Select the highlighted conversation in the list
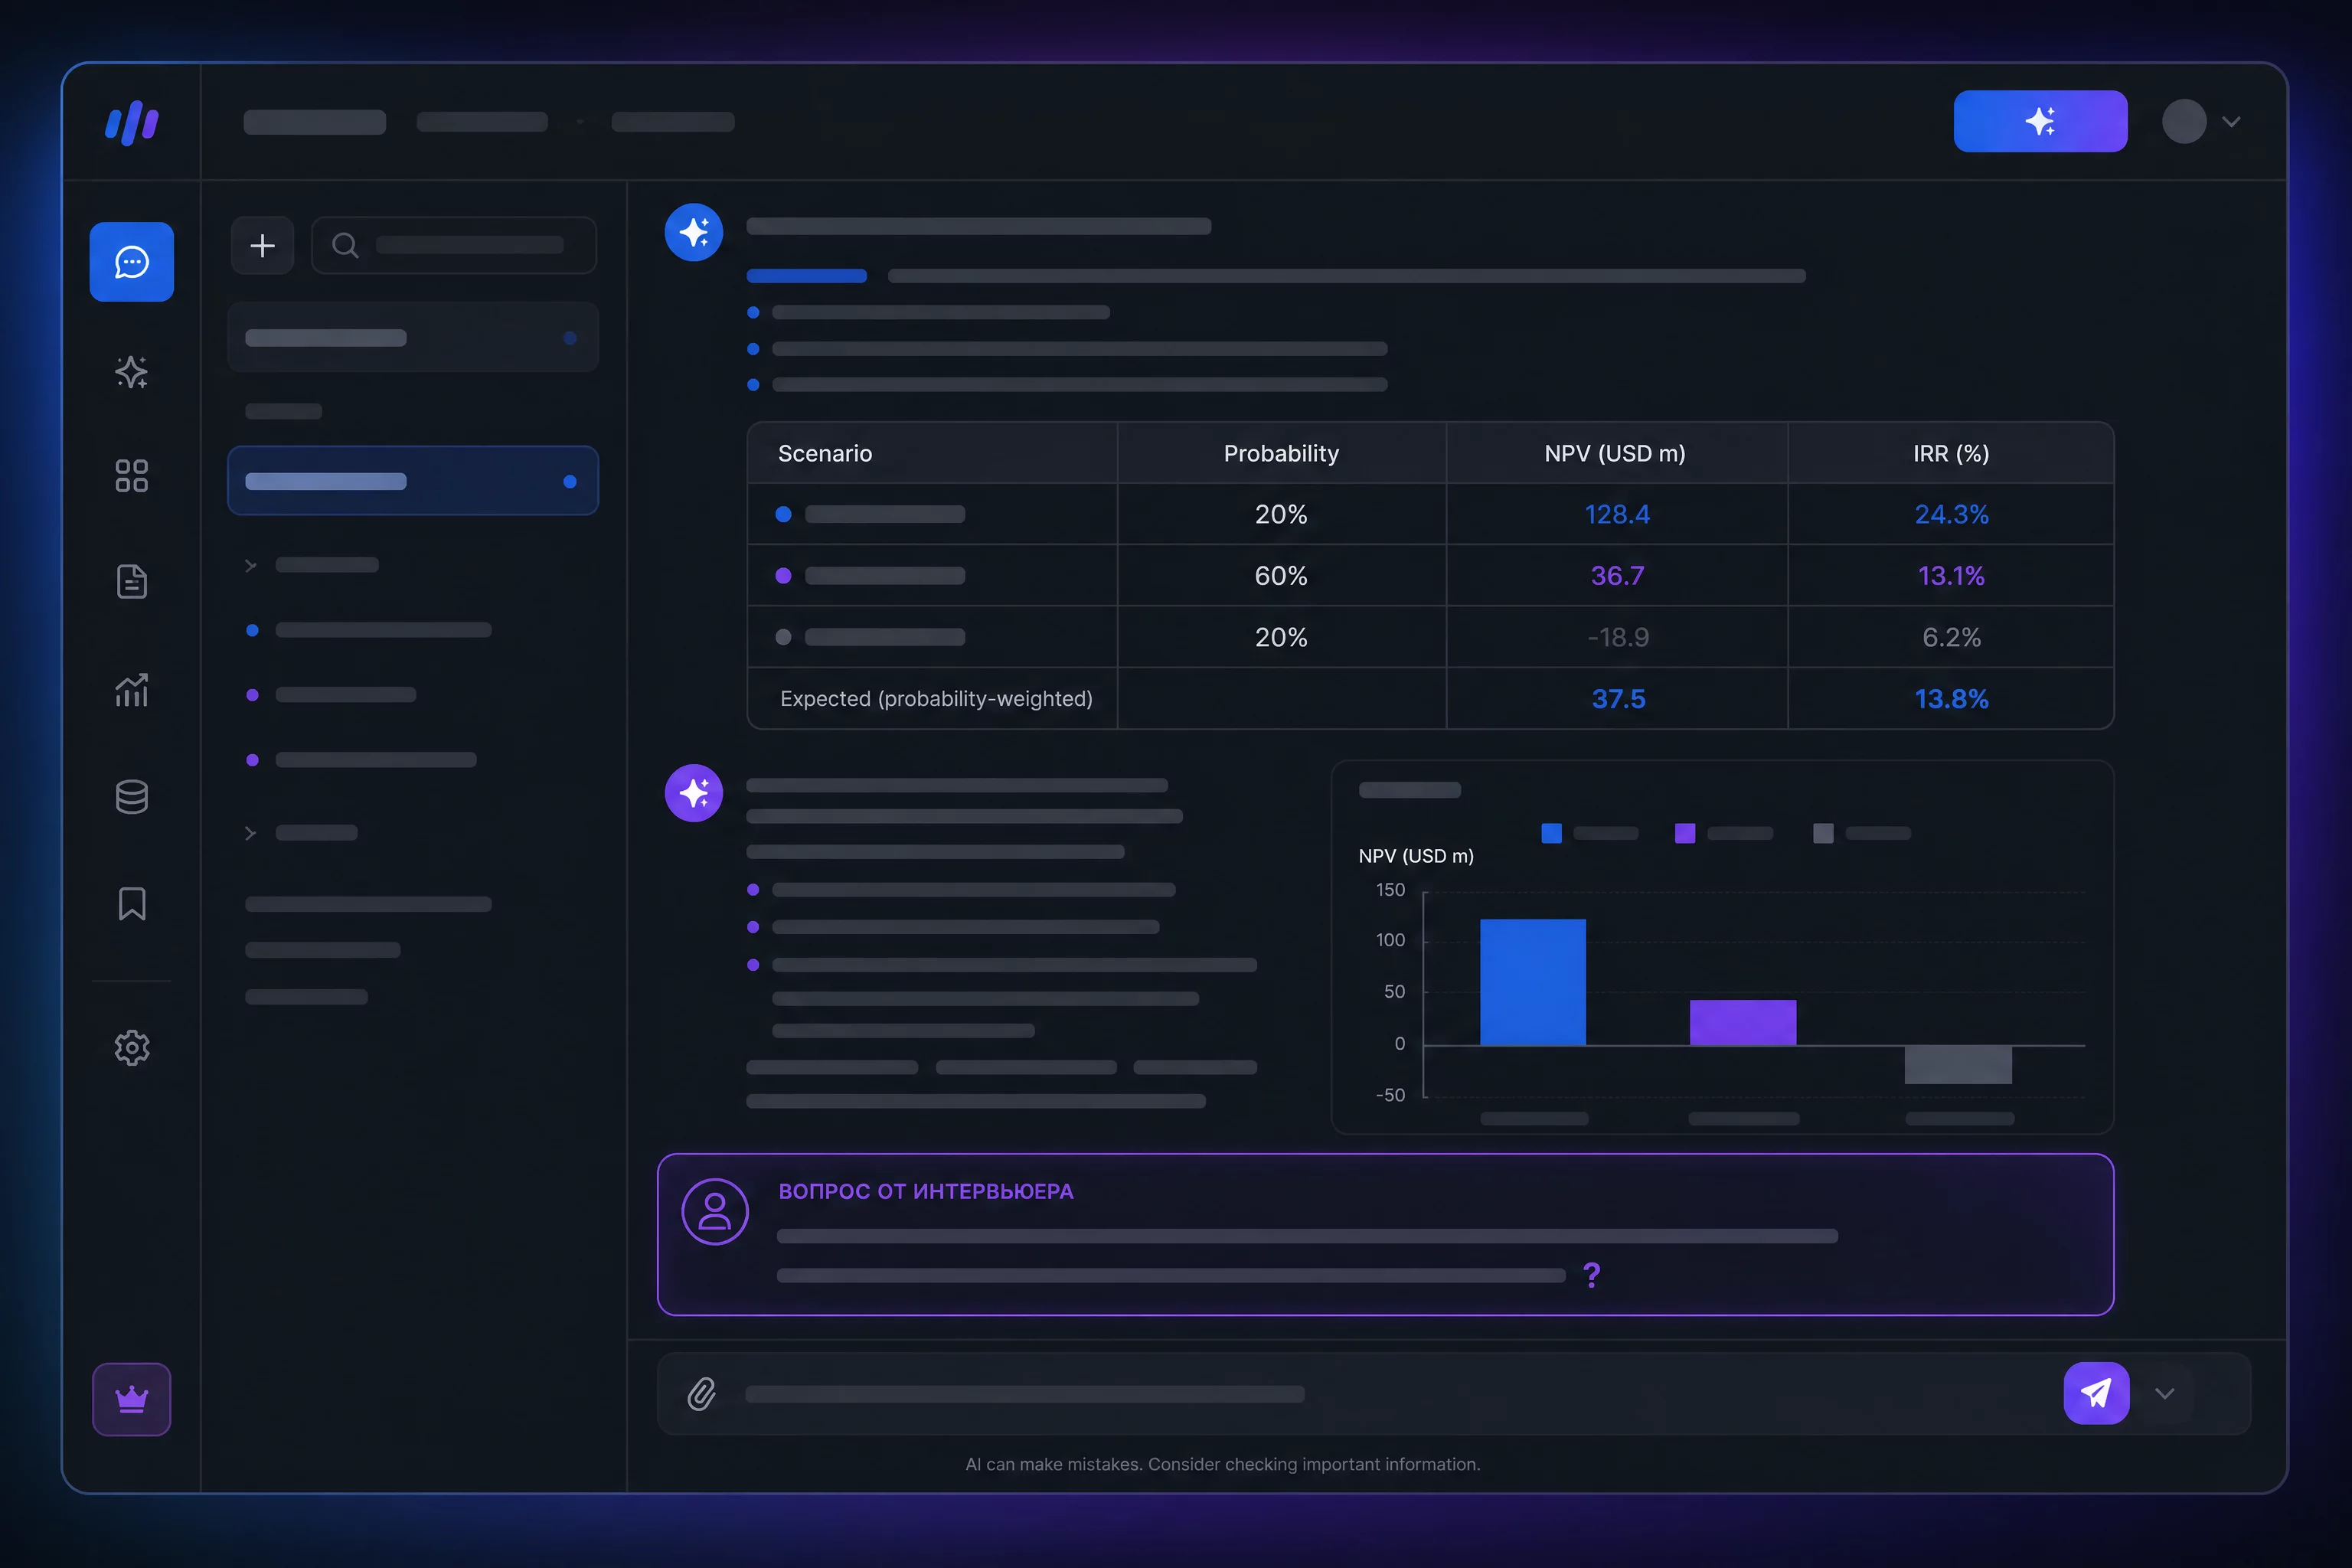This screenshot has width=2352, height=1568. 413,481
